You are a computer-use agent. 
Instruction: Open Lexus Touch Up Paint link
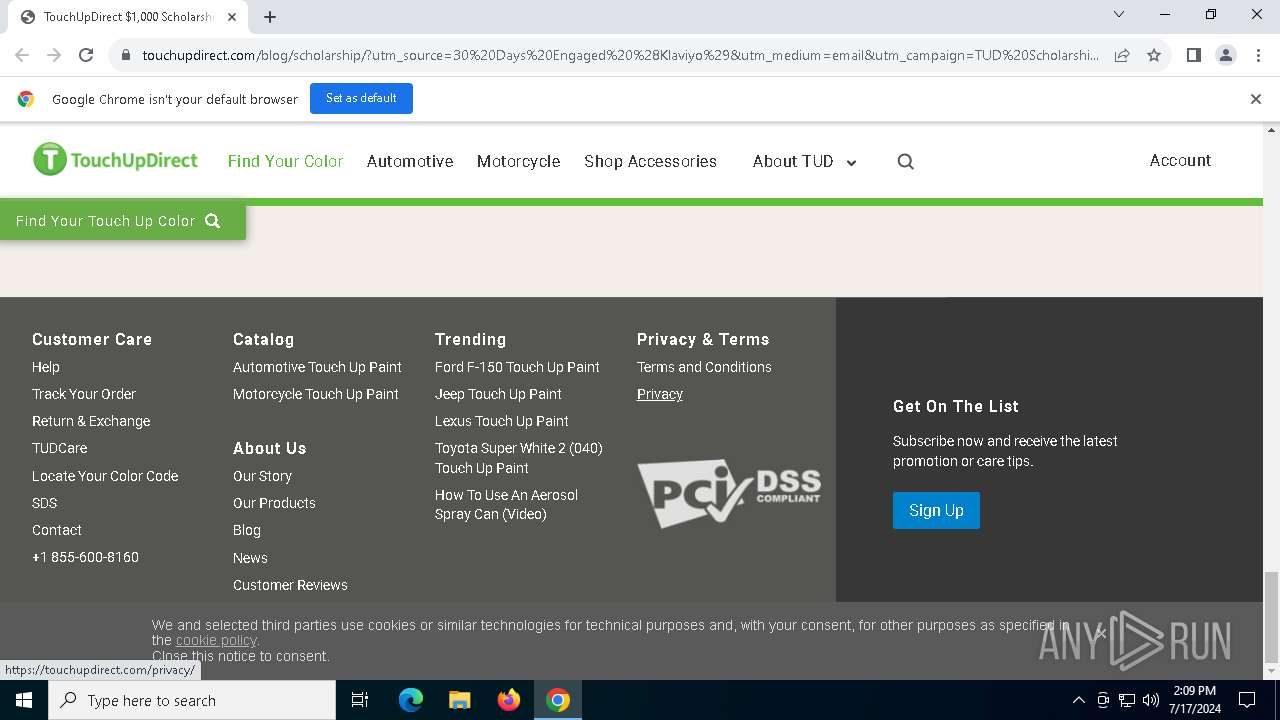click(502, 421)
